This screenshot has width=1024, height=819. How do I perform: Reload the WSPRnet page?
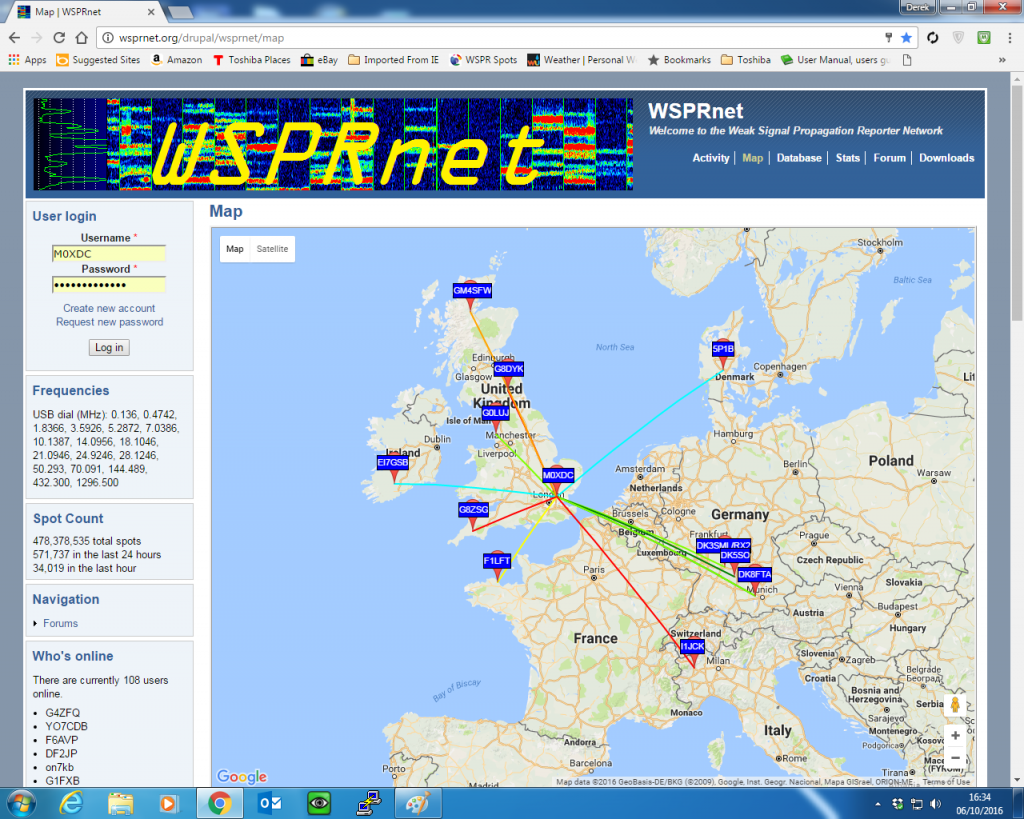(59, 38)
